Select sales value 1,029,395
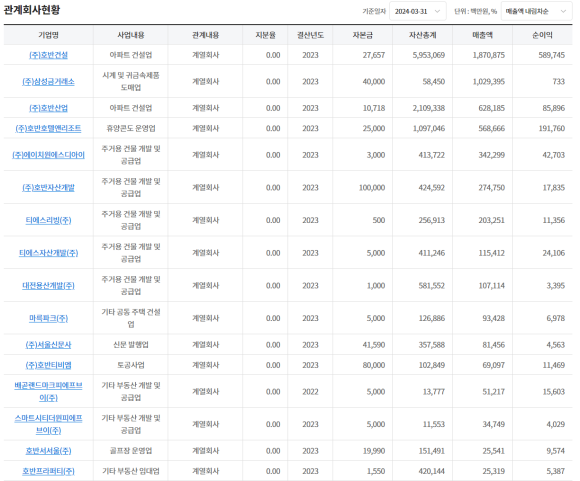The image size is (580, 481). click(489, 81)
